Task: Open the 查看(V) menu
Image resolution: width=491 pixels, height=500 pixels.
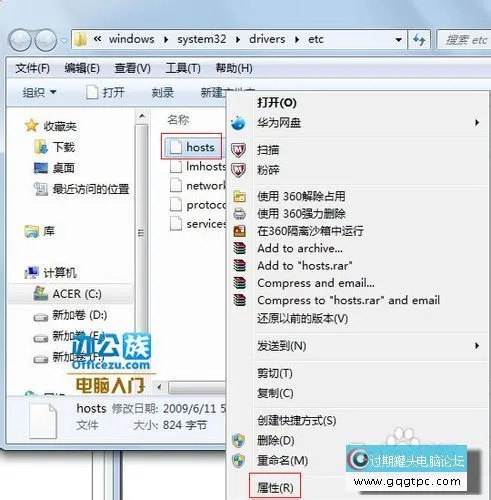Action: pyautogui.click(x=132, y=68)
